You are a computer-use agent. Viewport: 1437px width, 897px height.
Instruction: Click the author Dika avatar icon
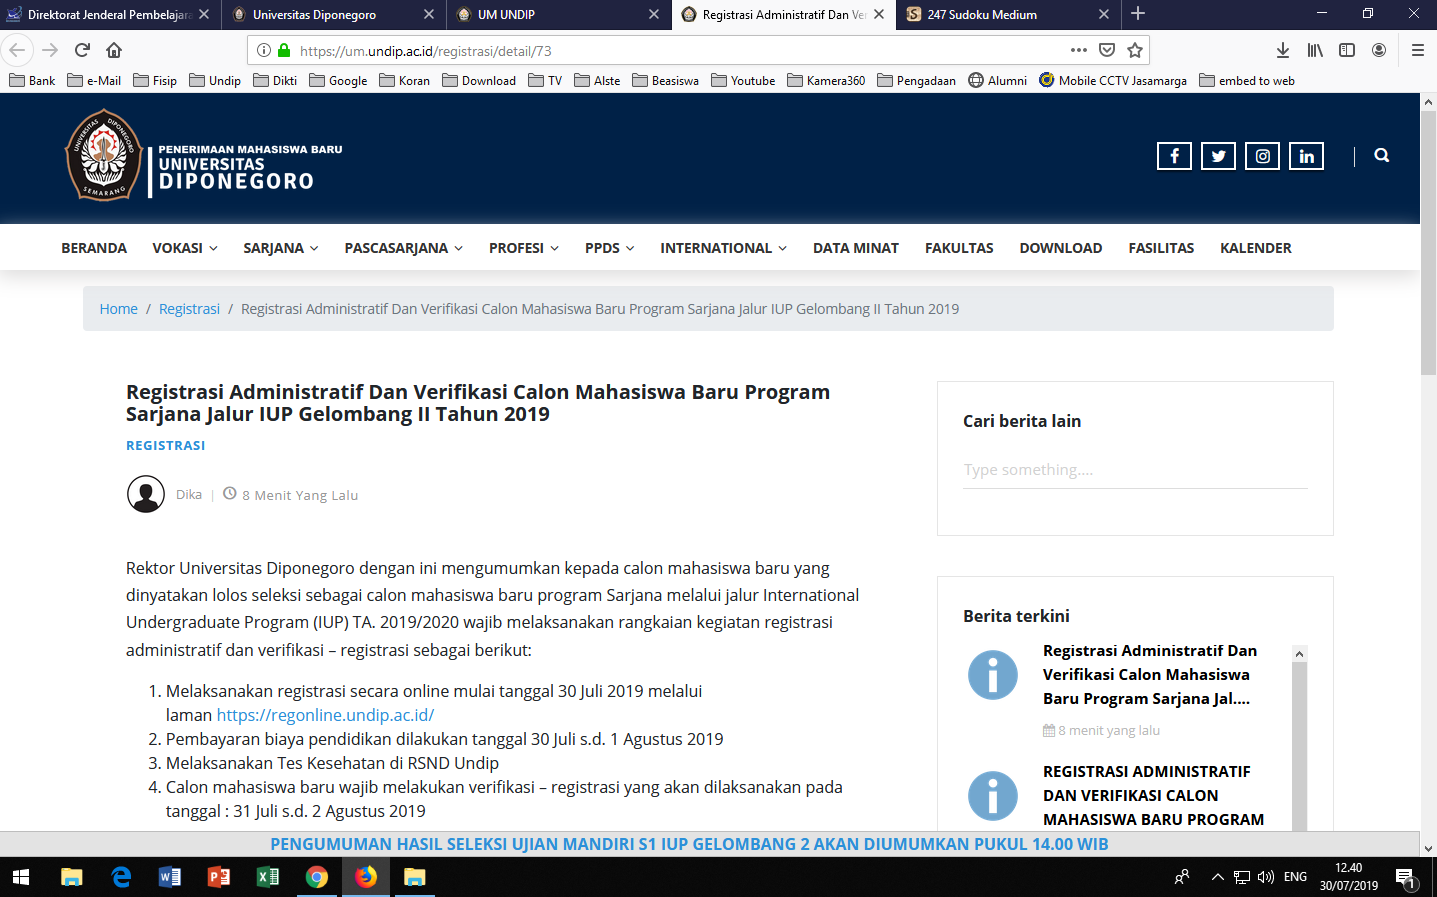click(x=146, y=494)
